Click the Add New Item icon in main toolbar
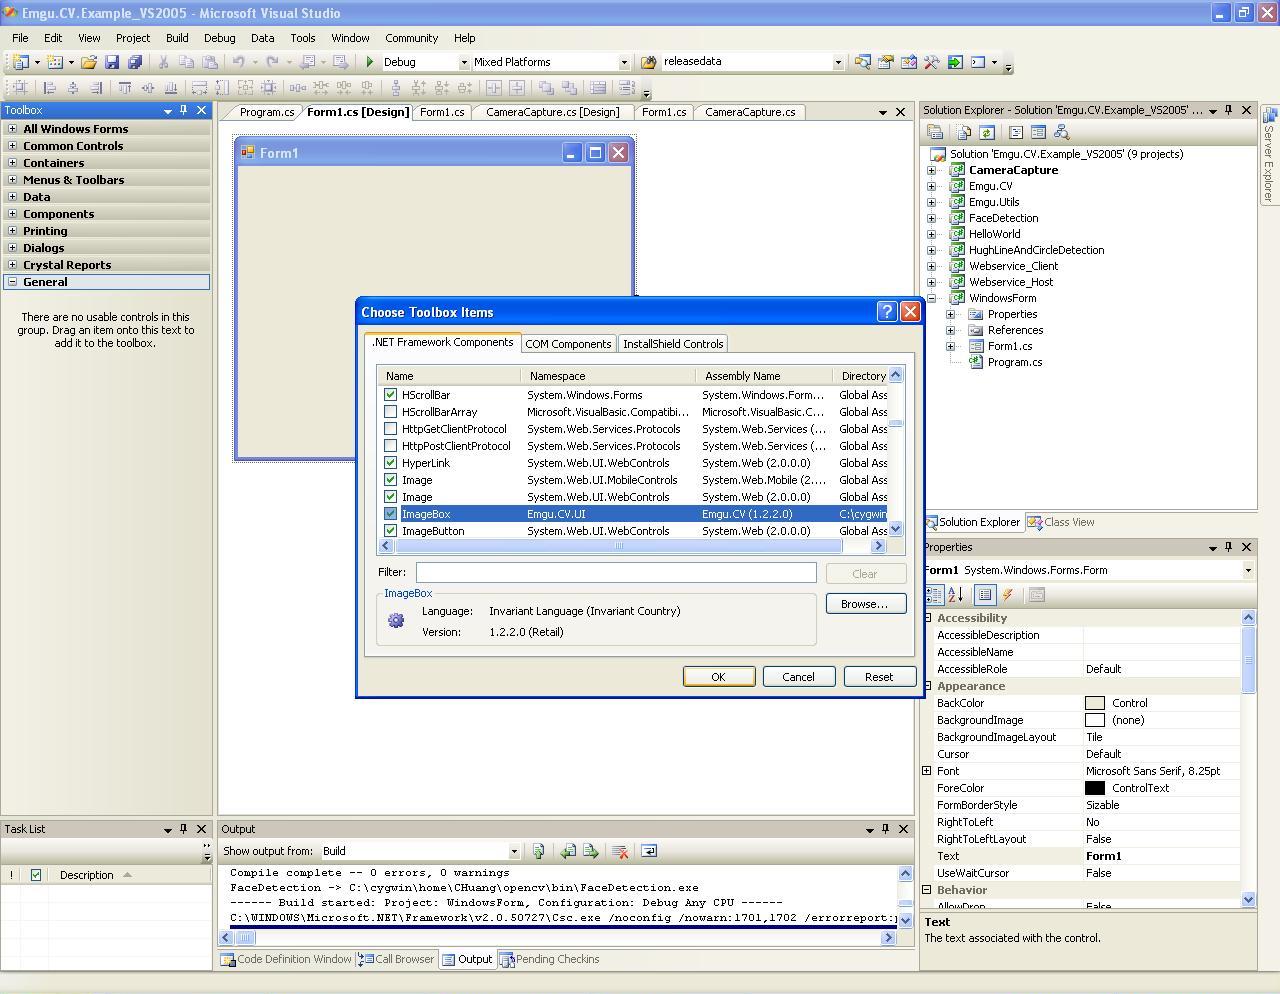 tap(56, 62)
